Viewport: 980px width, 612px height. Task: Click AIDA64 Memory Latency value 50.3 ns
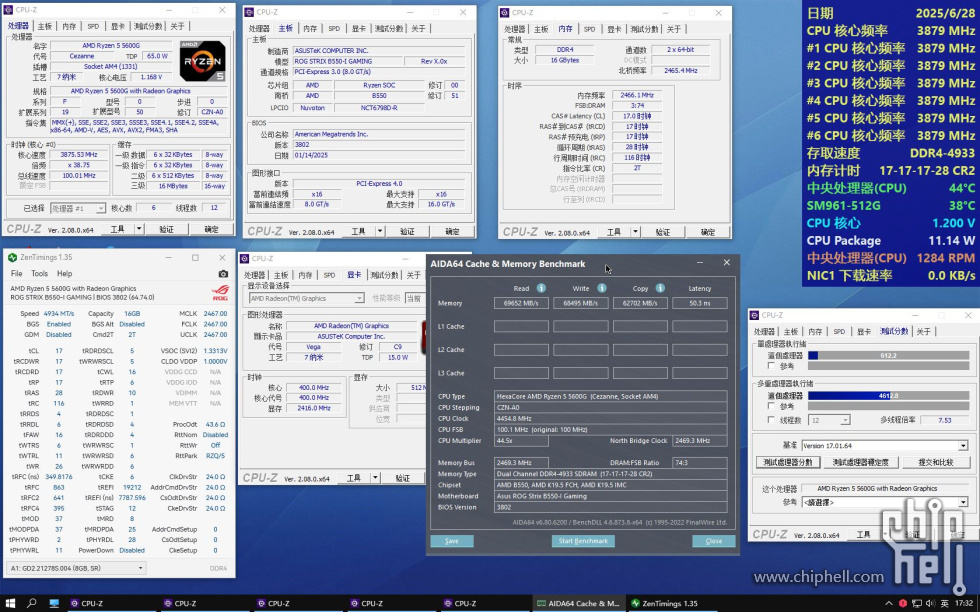[x=699, y=303]
